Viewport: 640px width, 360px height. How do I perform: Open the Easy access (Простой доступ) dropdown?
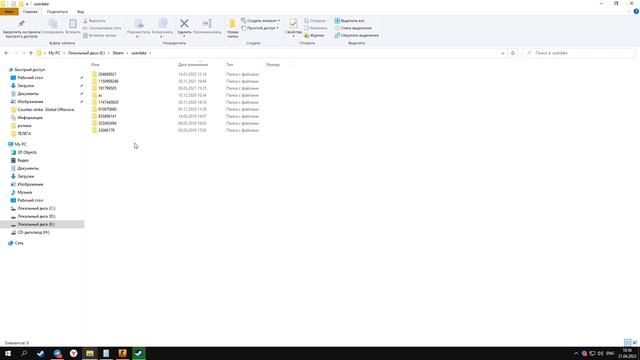point(260,28)
